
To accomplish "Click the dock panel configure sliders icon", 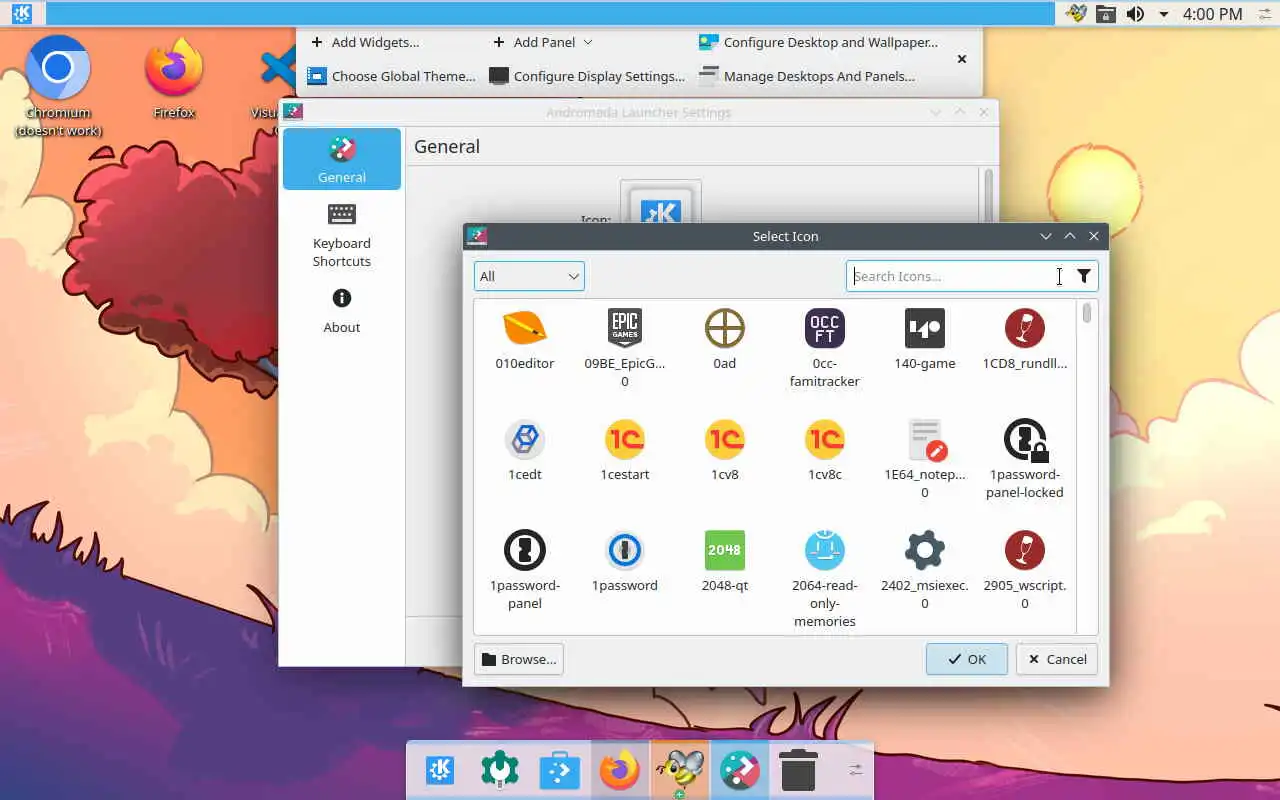I will pyautogui.click(x=855, y=770).
